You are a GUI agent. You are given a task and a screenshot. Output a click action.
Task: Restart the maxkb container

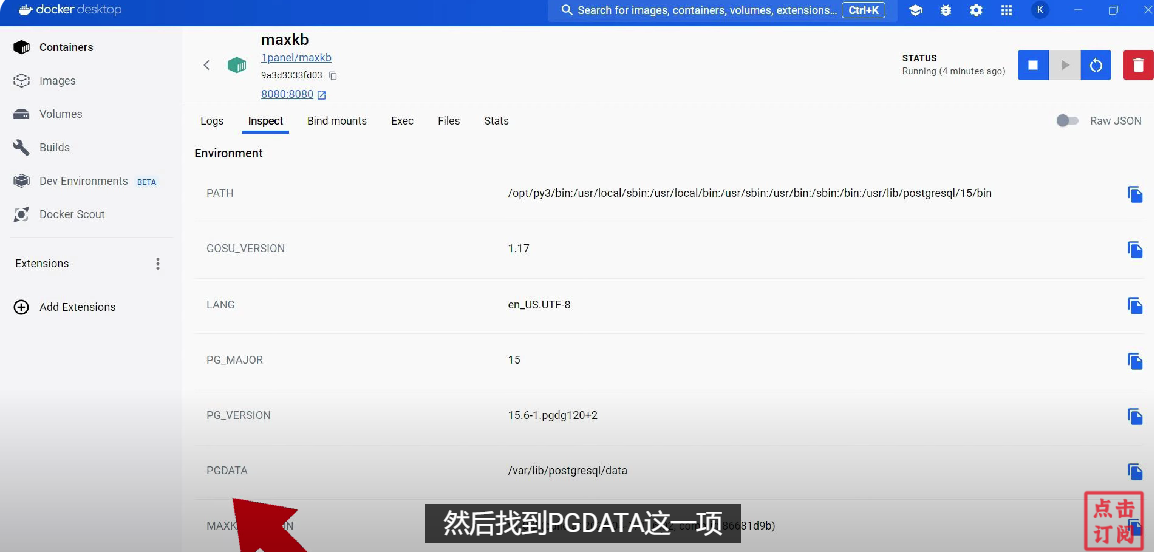(1096, 65)
